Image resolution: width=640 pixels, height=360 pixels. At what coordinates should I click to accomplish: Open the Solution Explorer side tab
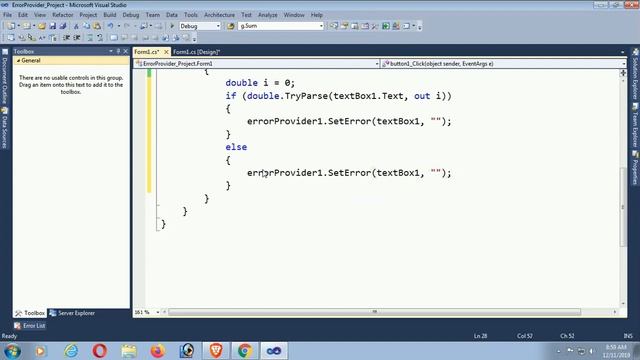click(636, 74)
